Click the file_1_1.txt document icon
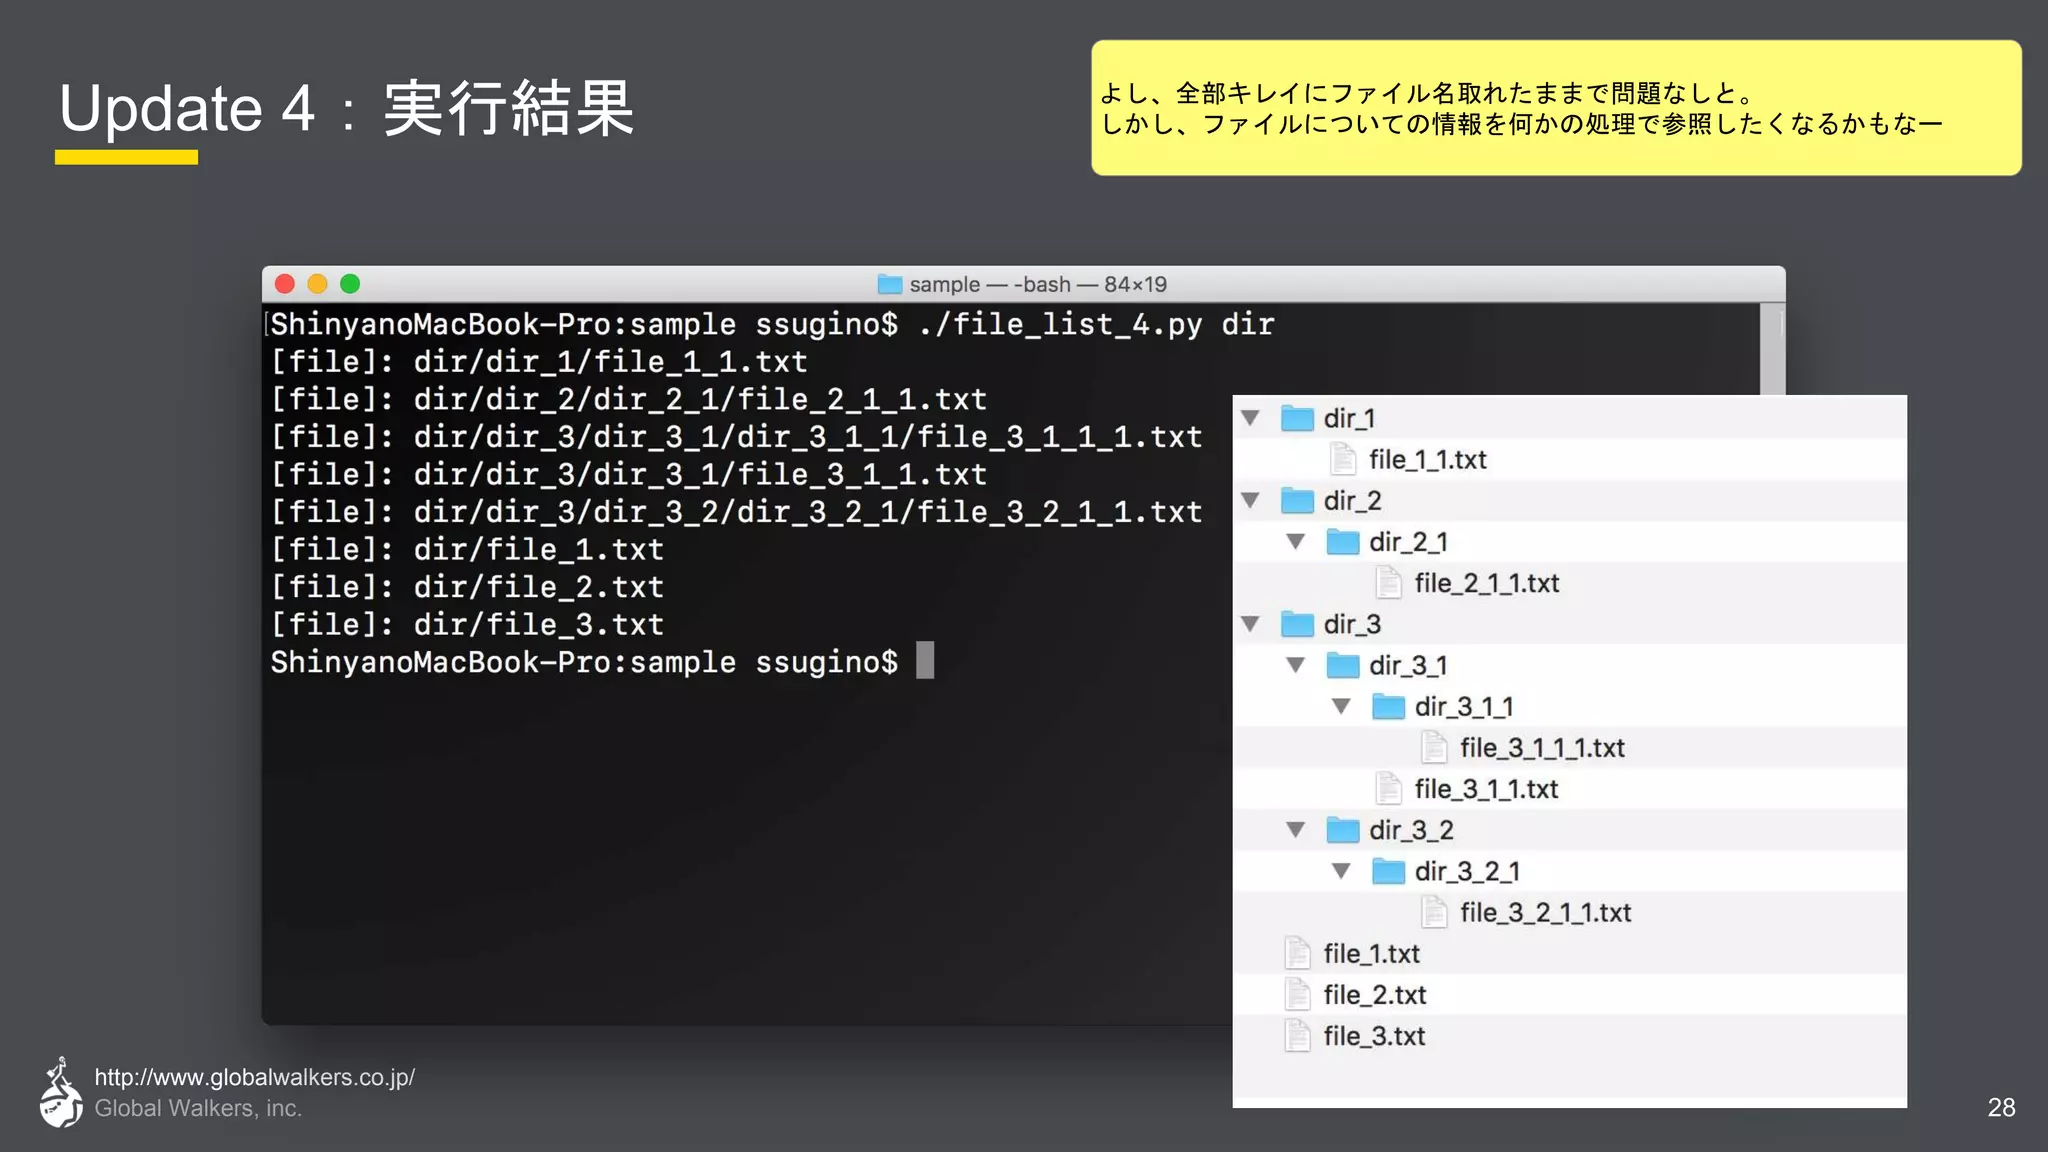2048x1152 pixels. (1343, 459)
